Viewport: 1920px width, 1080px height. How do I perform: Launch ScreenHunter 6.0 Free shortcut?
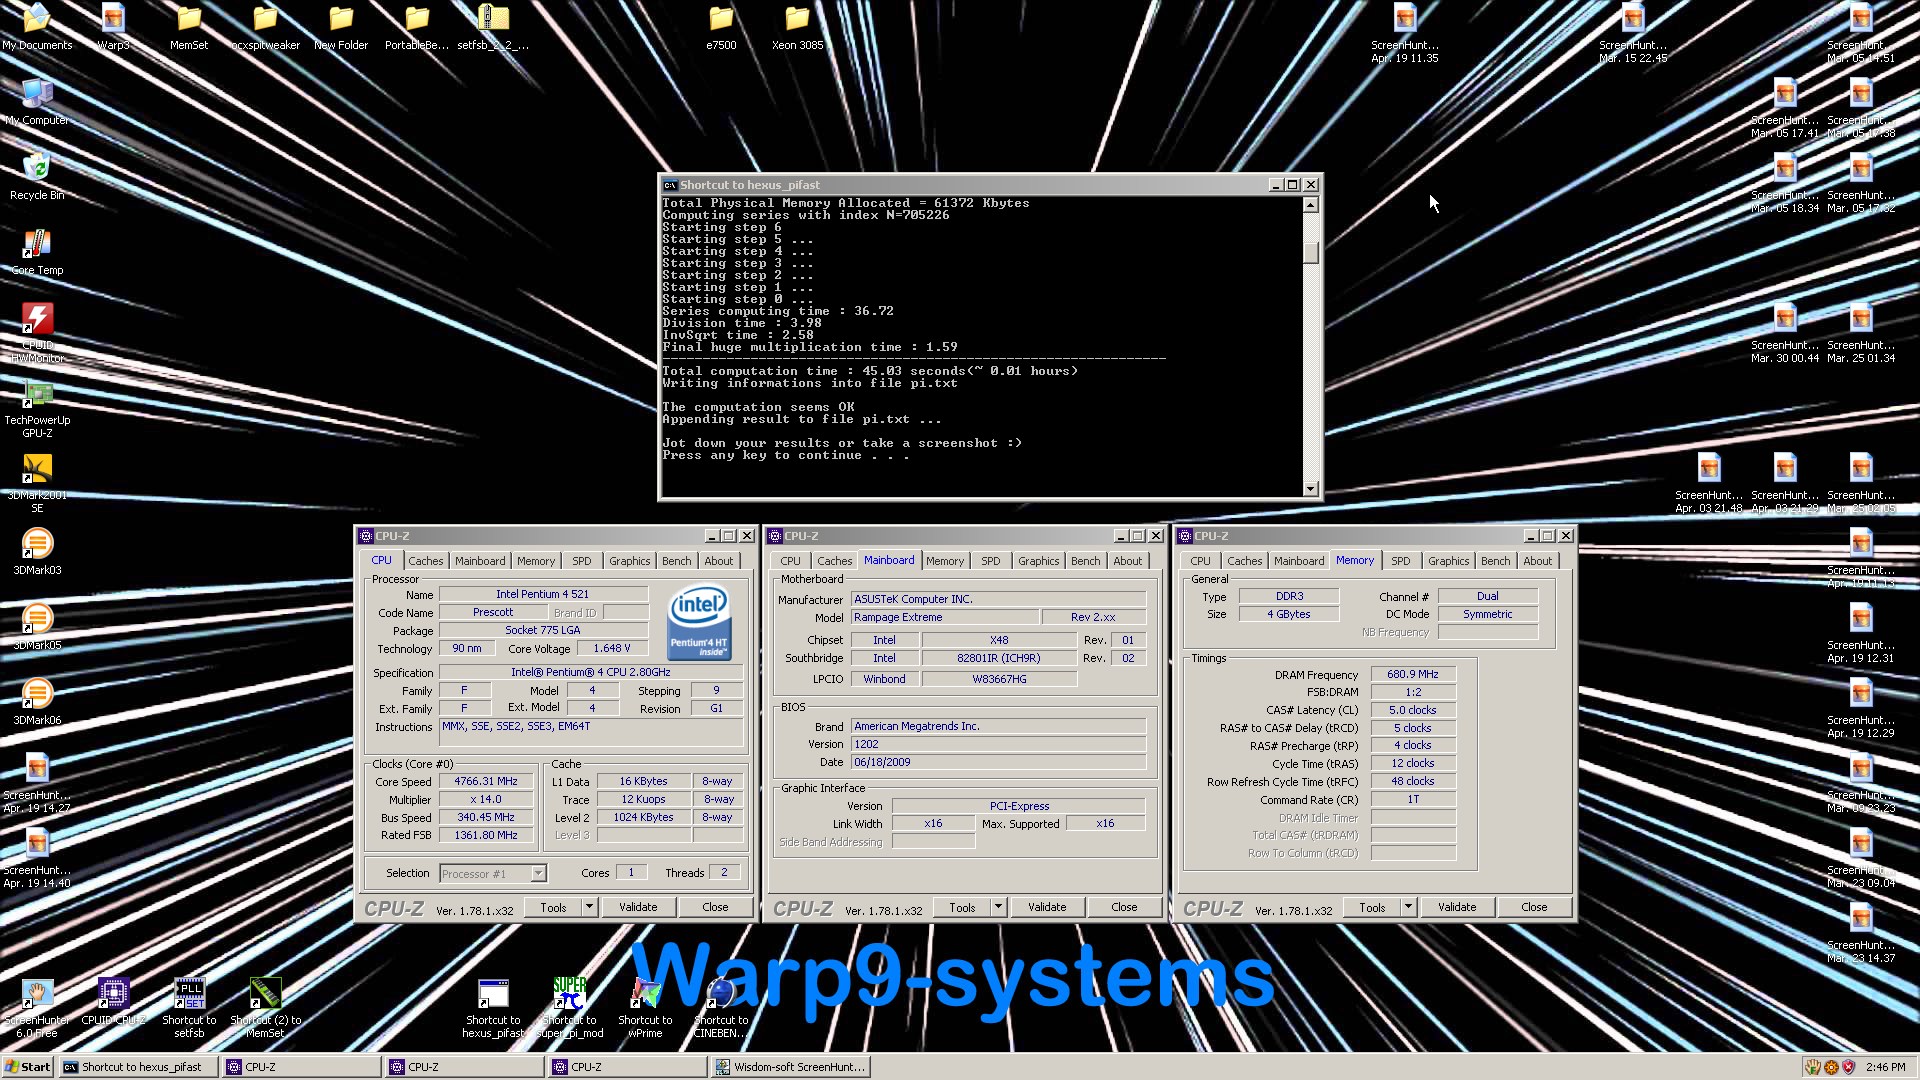click(x=37, y=1008)
